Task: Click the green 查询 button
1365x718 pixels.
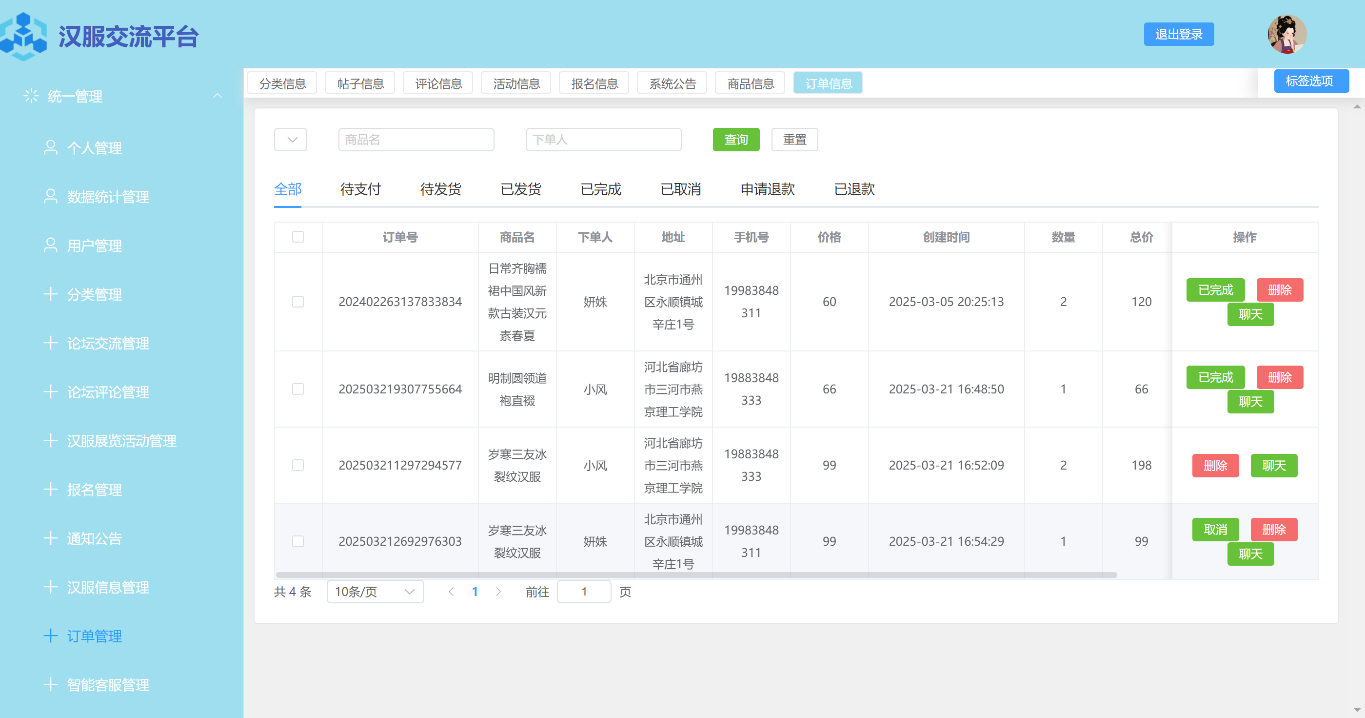Action: [736, 140]
